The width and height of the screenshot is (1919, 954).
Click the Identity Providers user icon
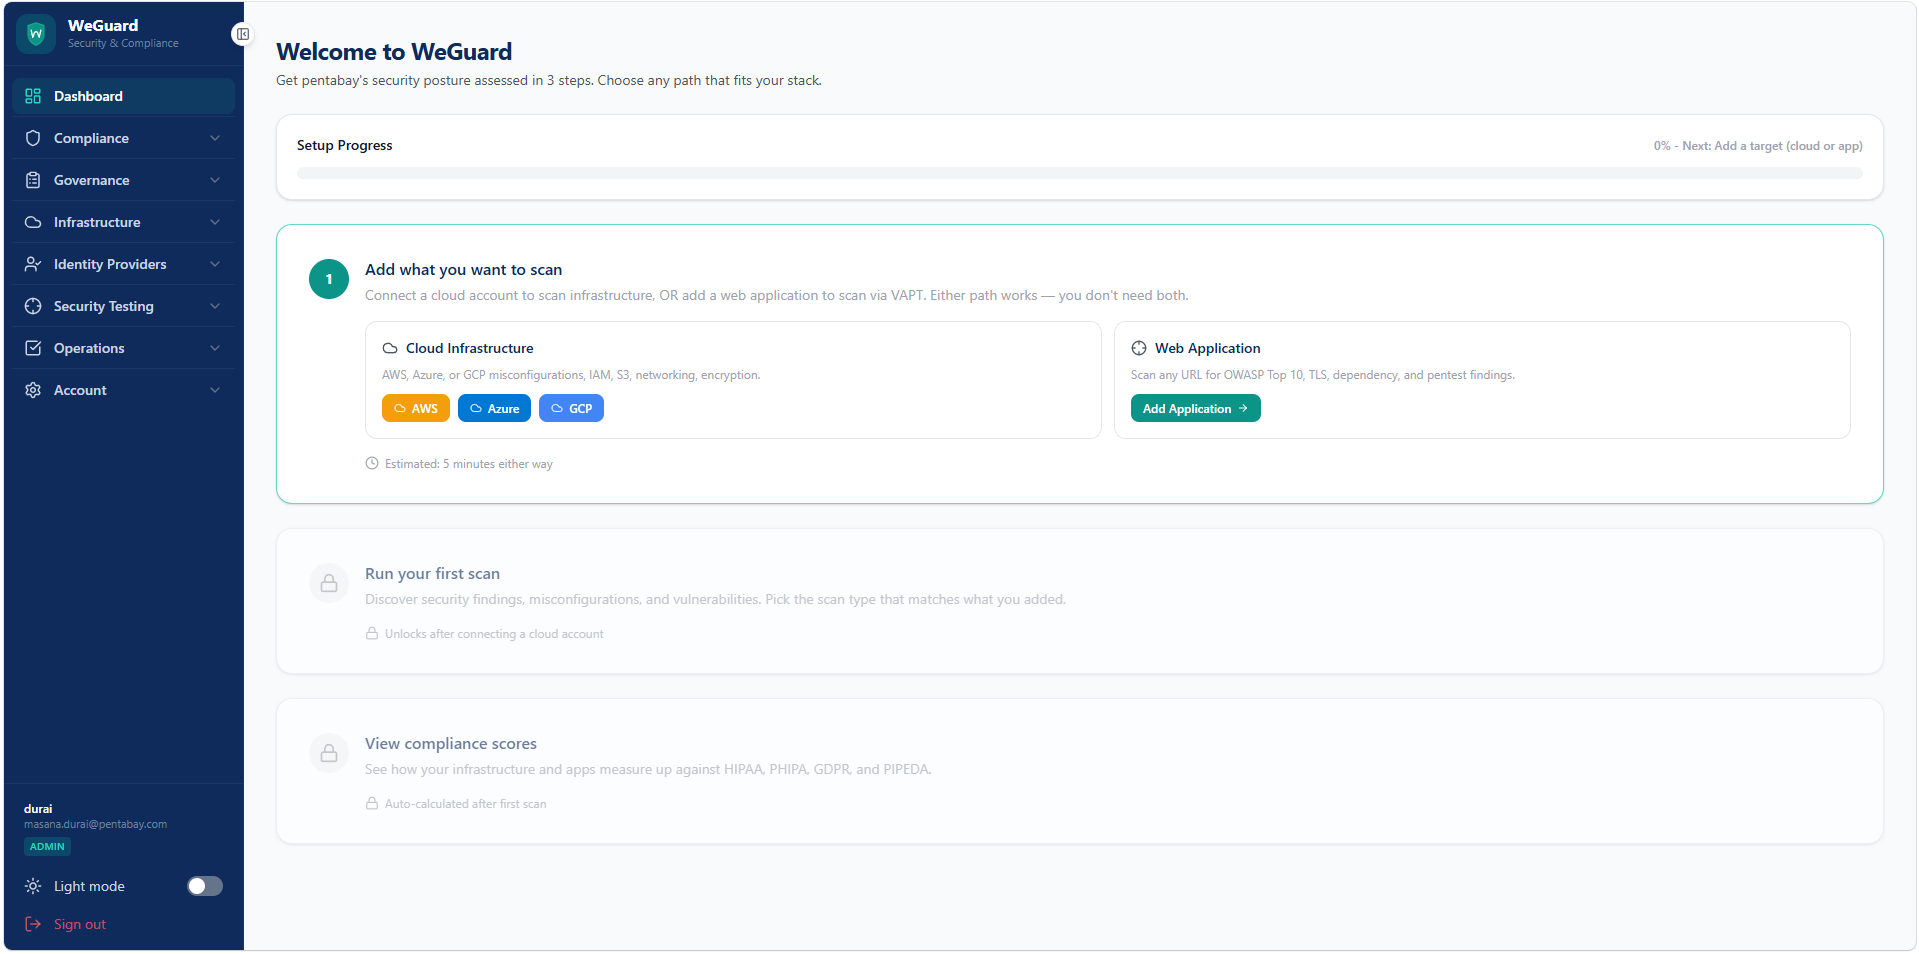tap(33, 264)
